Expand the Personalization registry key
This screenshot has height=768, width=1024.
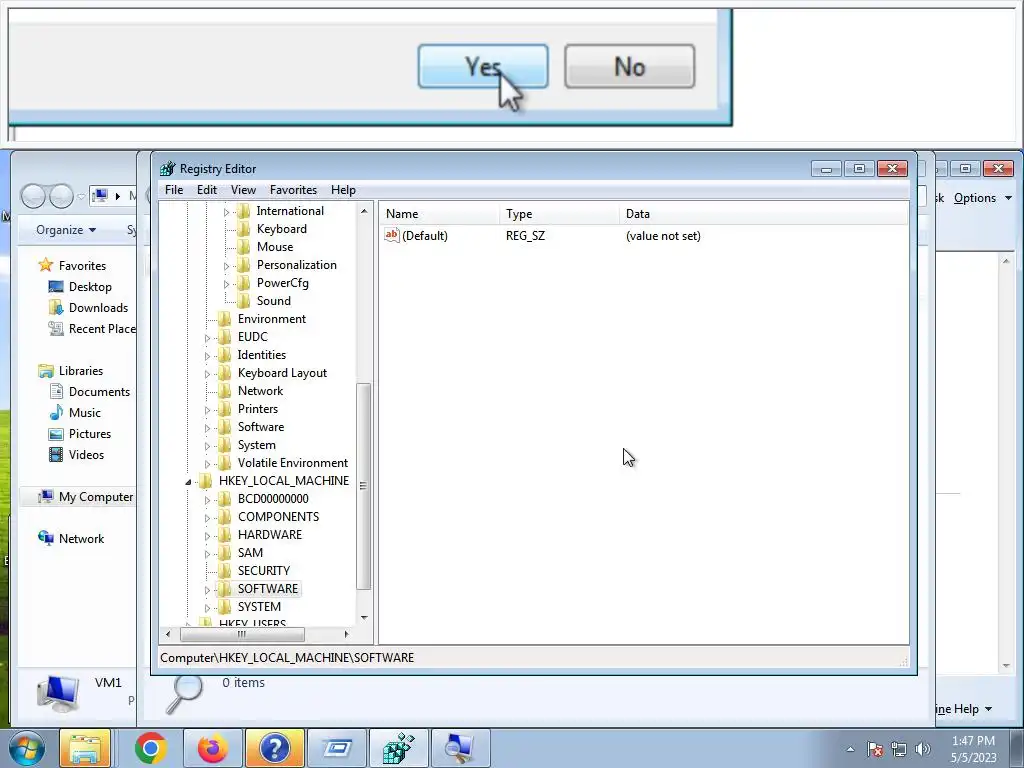[x=227, y=266]
